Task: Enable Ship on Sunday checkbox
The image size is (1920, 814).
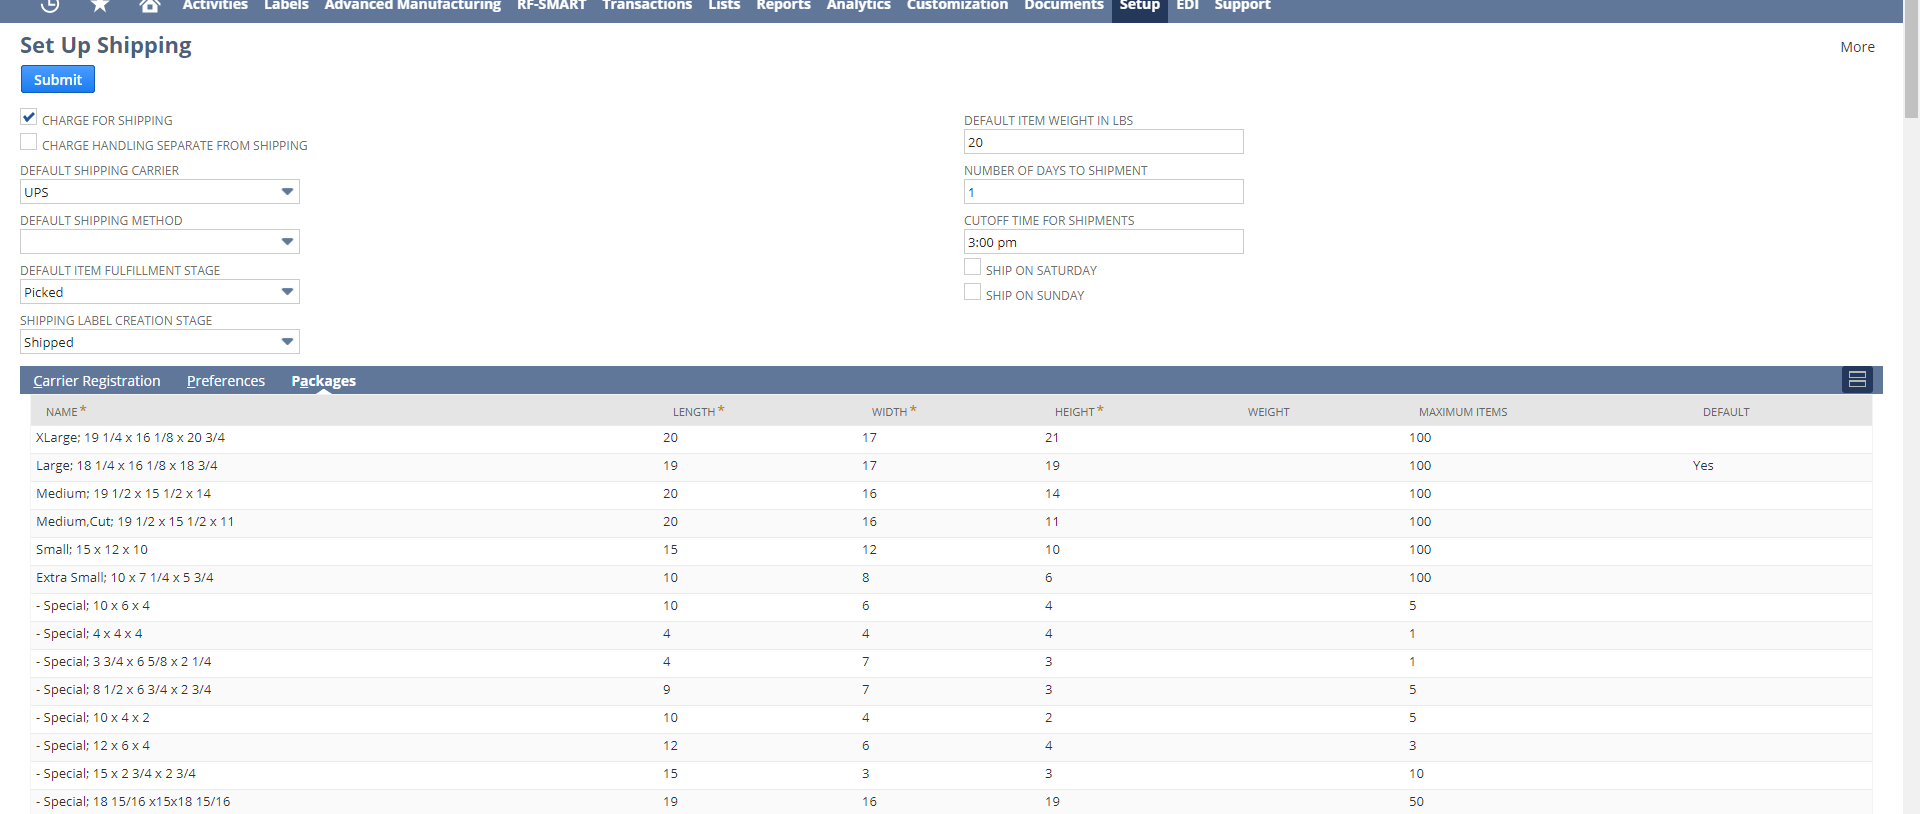Action: (972, 292)
